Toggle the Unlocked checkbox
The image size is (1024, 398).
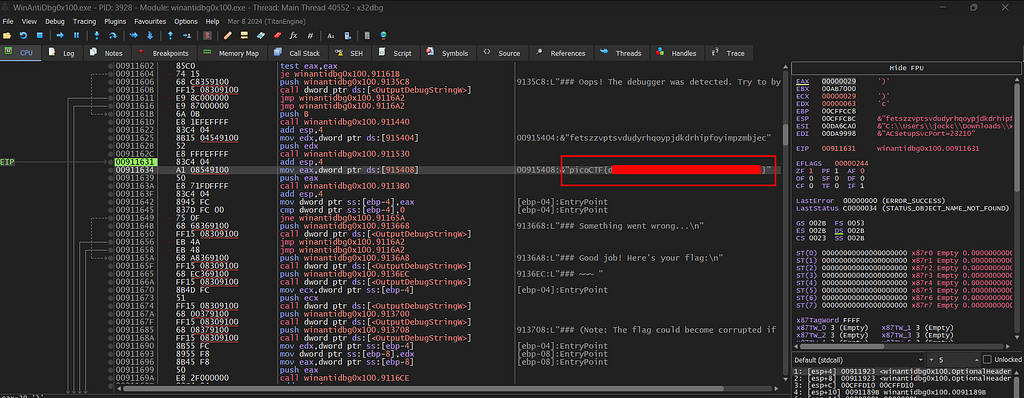[987, 359]
